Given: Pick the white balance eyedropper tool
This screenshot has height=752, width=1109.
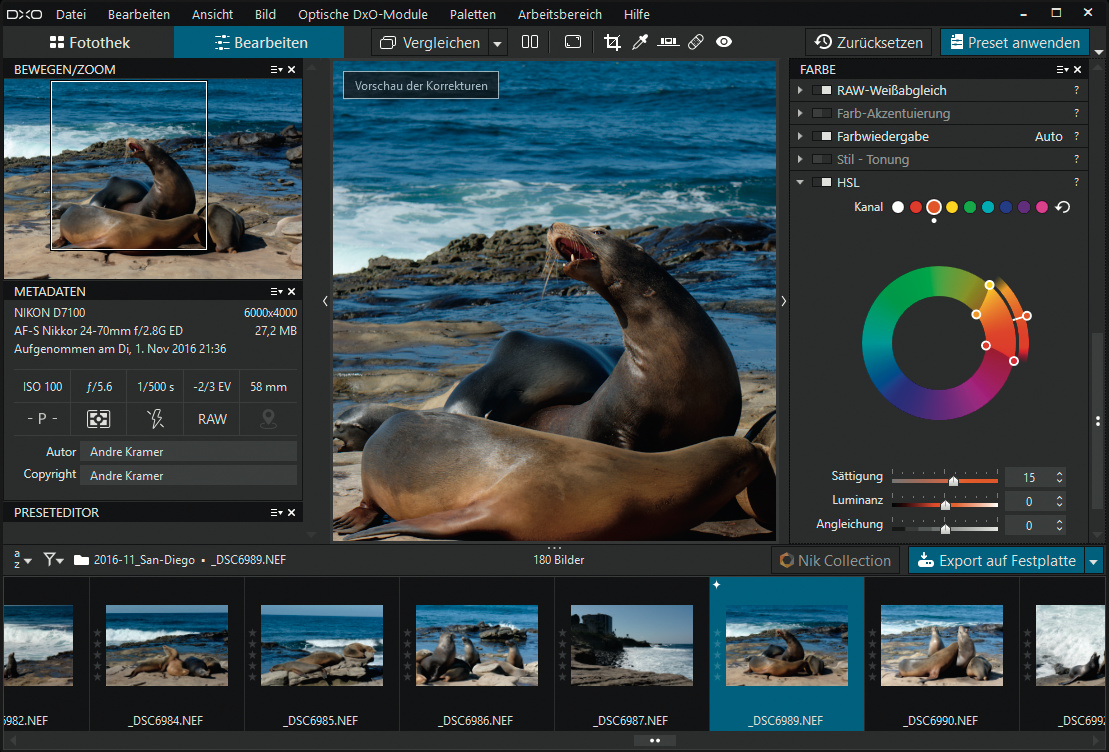Looking at the screenshot, I should coord(641,42).
